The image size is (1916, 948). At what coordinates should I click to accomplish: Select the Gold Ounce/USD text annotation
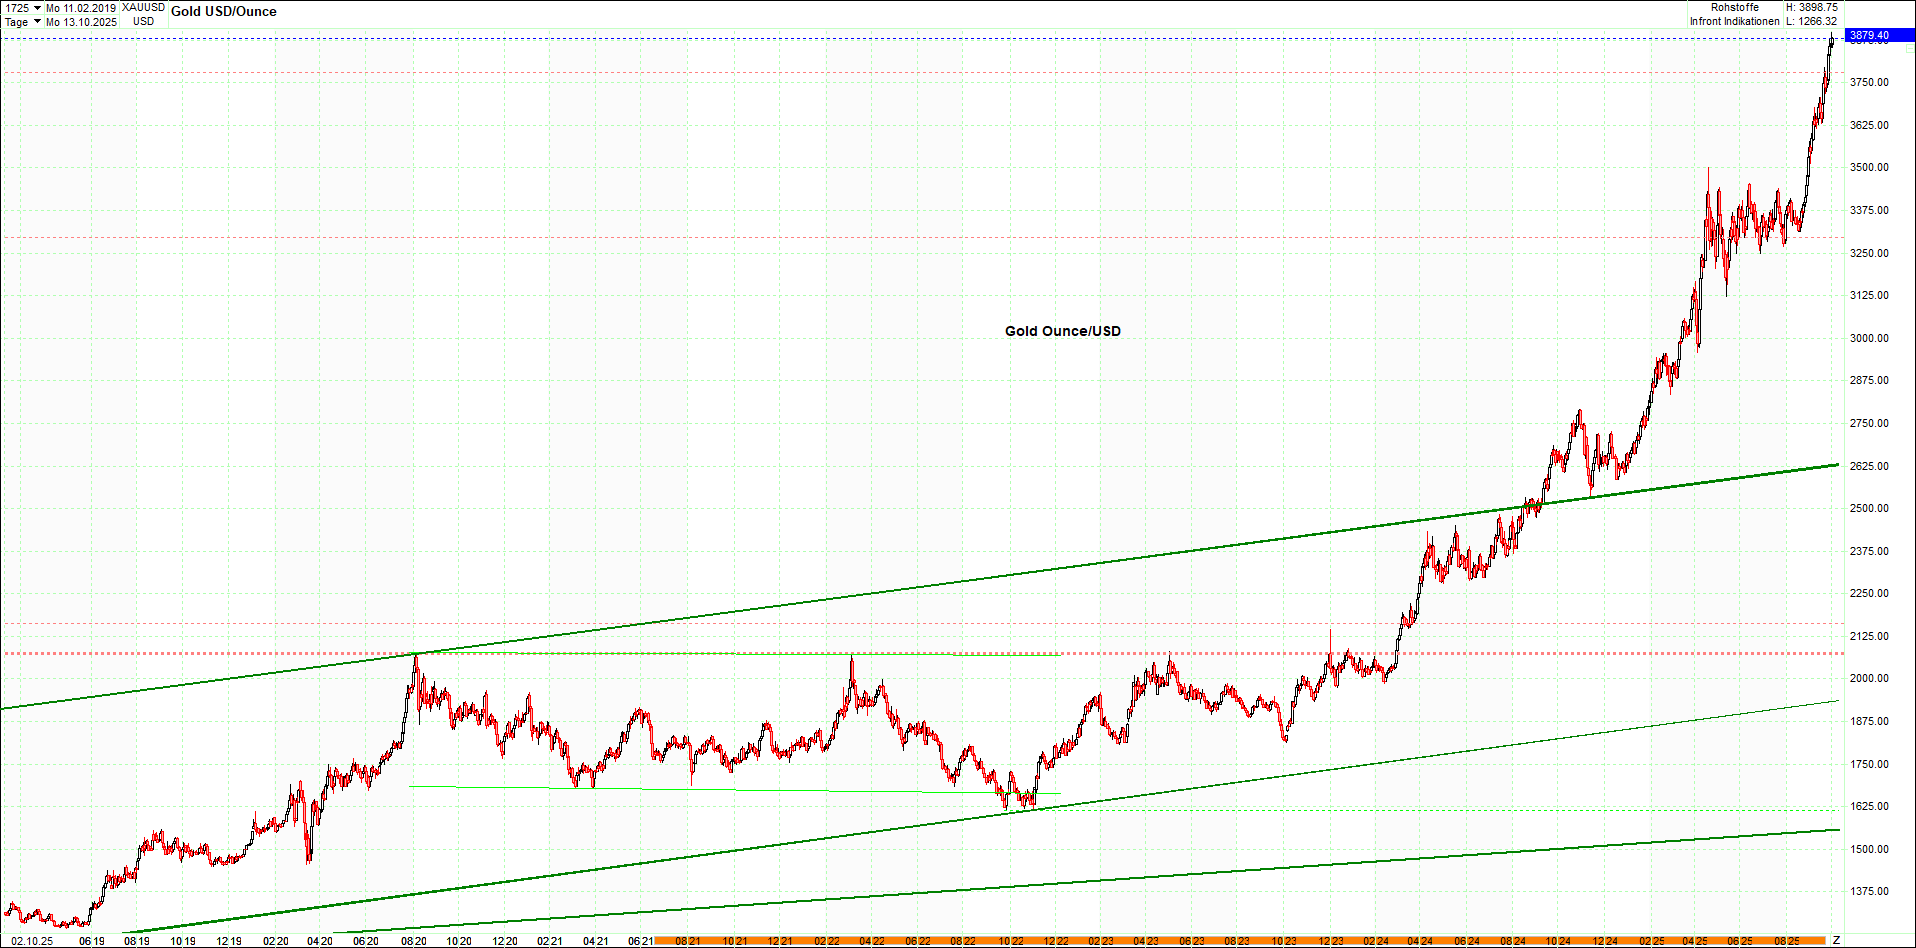pos(1062,331)
